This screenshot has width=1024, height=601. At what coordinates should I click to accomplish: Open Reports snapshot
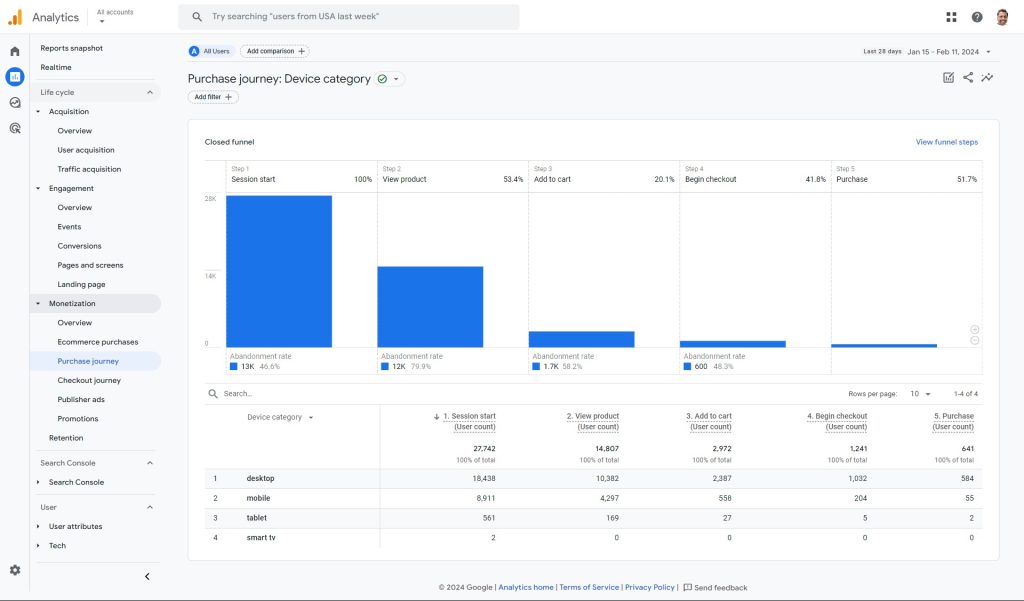[71, 48]
